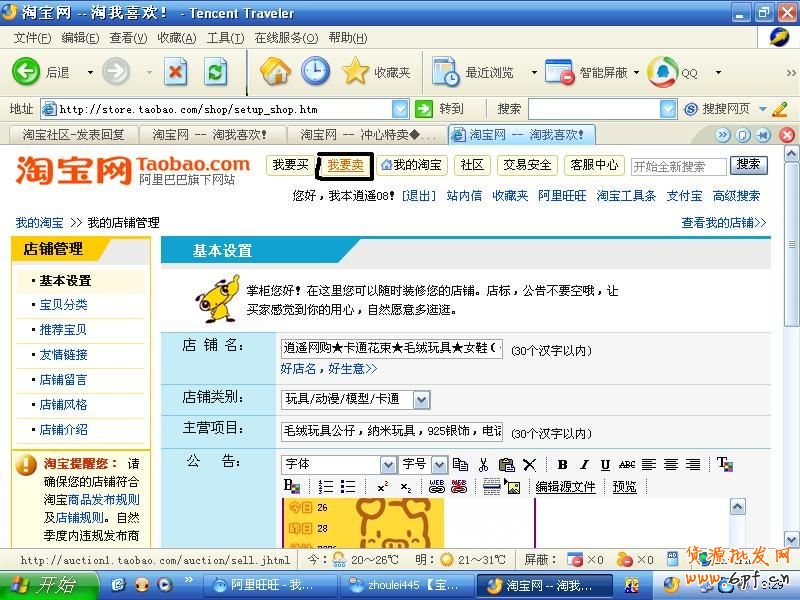Align announcement text to the left
This screenshot has height=600, width=800.
648,464
